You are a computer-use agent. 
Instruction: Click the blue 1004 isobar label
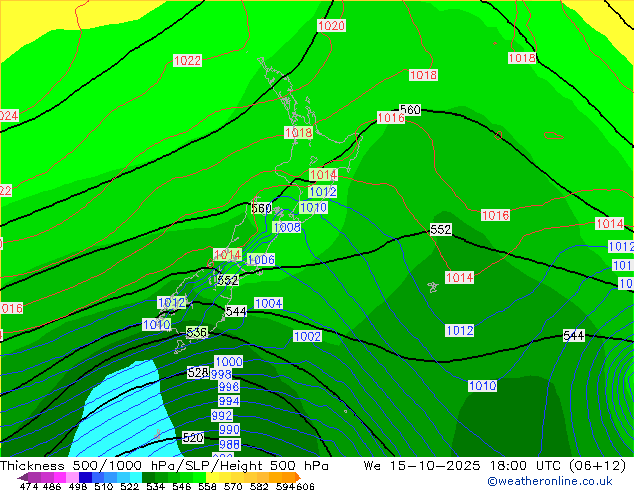pyautogui.click(x=268, y=303)
